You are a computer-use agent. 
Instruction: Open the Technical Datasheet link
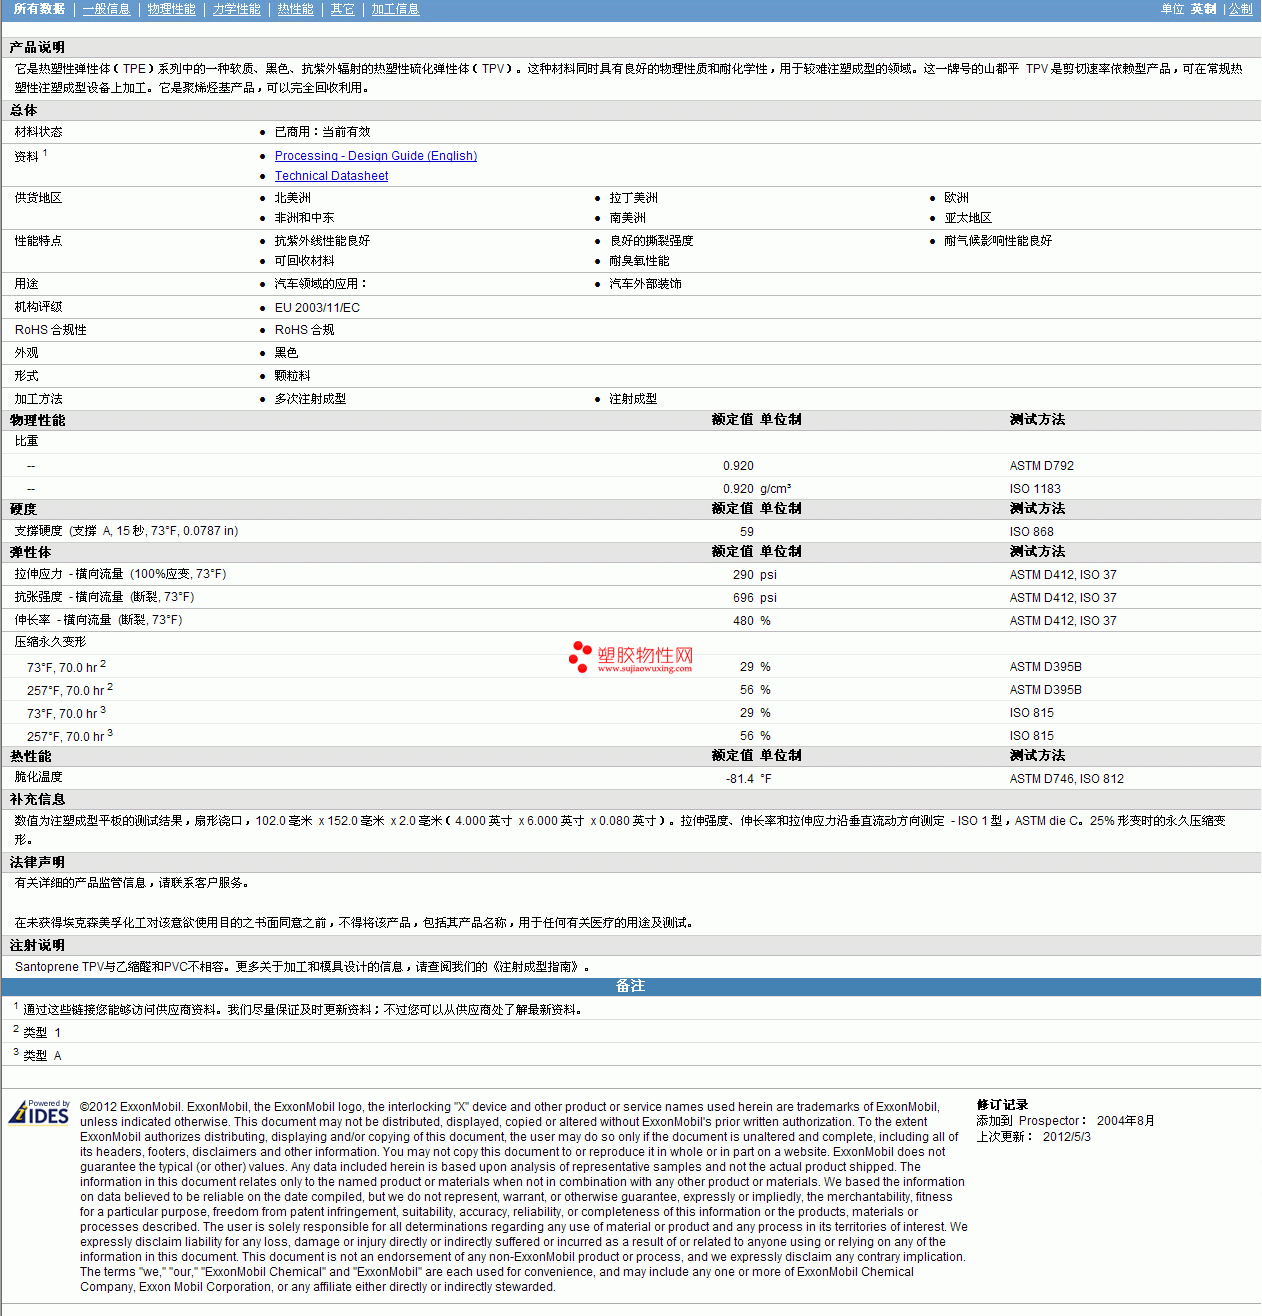[331, 176]
